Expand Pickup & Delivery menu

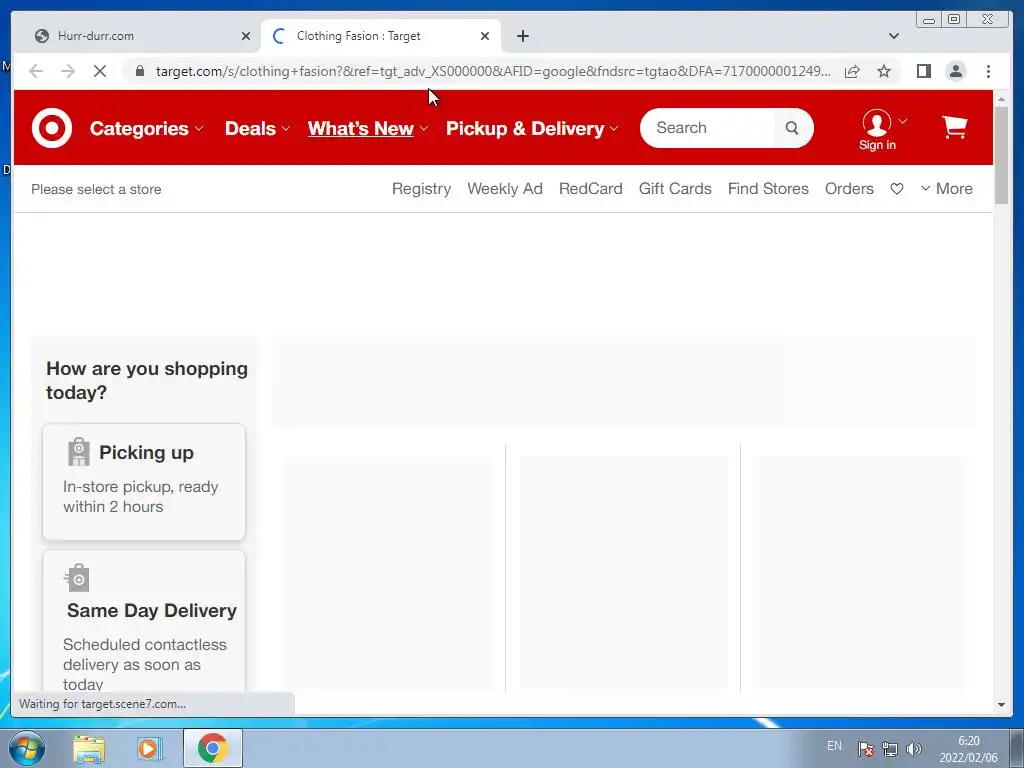(x=532, y=129)
